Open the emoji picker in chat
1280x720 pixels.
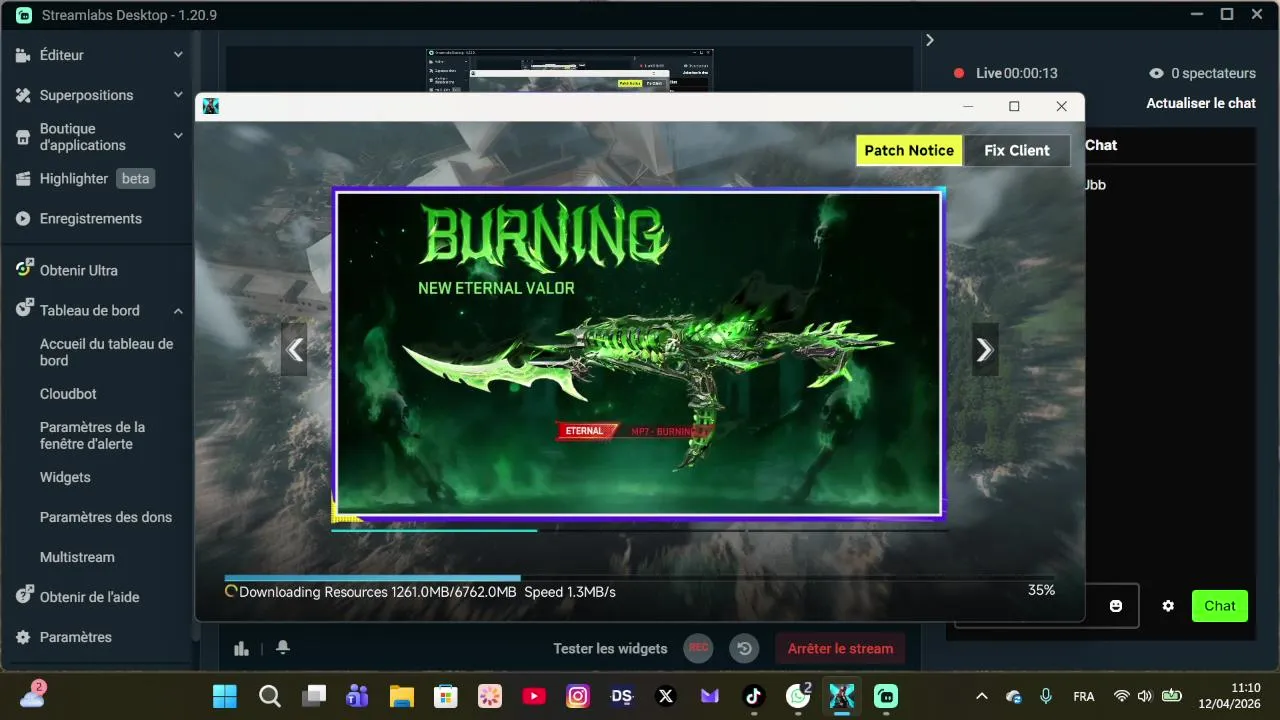[x=1116, y=606]
